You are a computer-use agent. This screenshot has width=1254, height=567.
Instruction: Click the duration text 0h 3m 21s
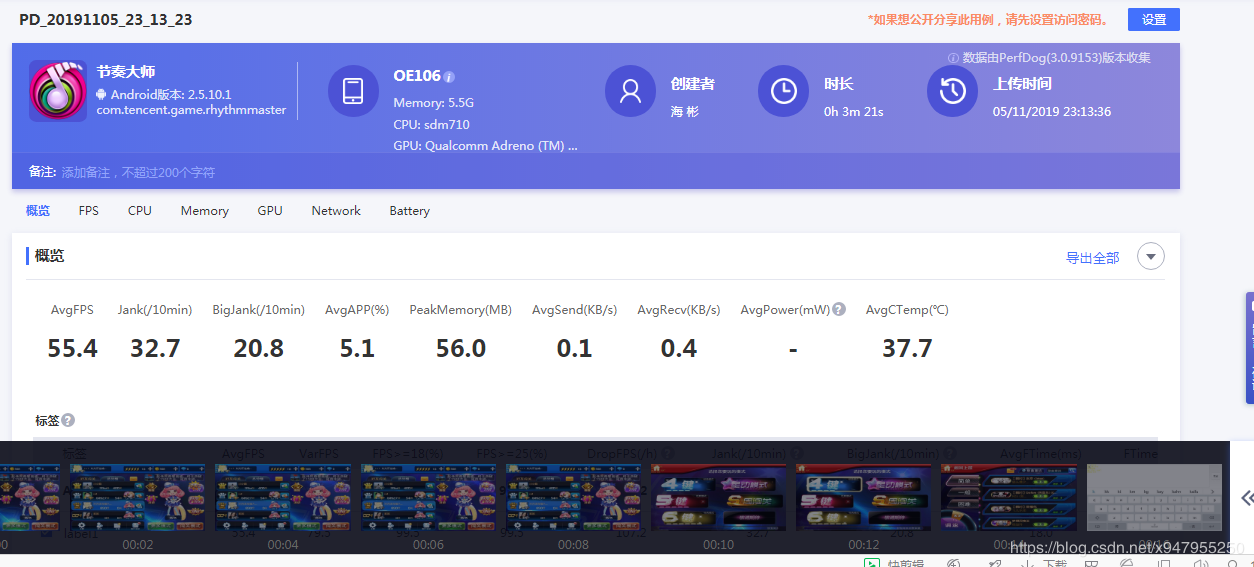point(854,112)
